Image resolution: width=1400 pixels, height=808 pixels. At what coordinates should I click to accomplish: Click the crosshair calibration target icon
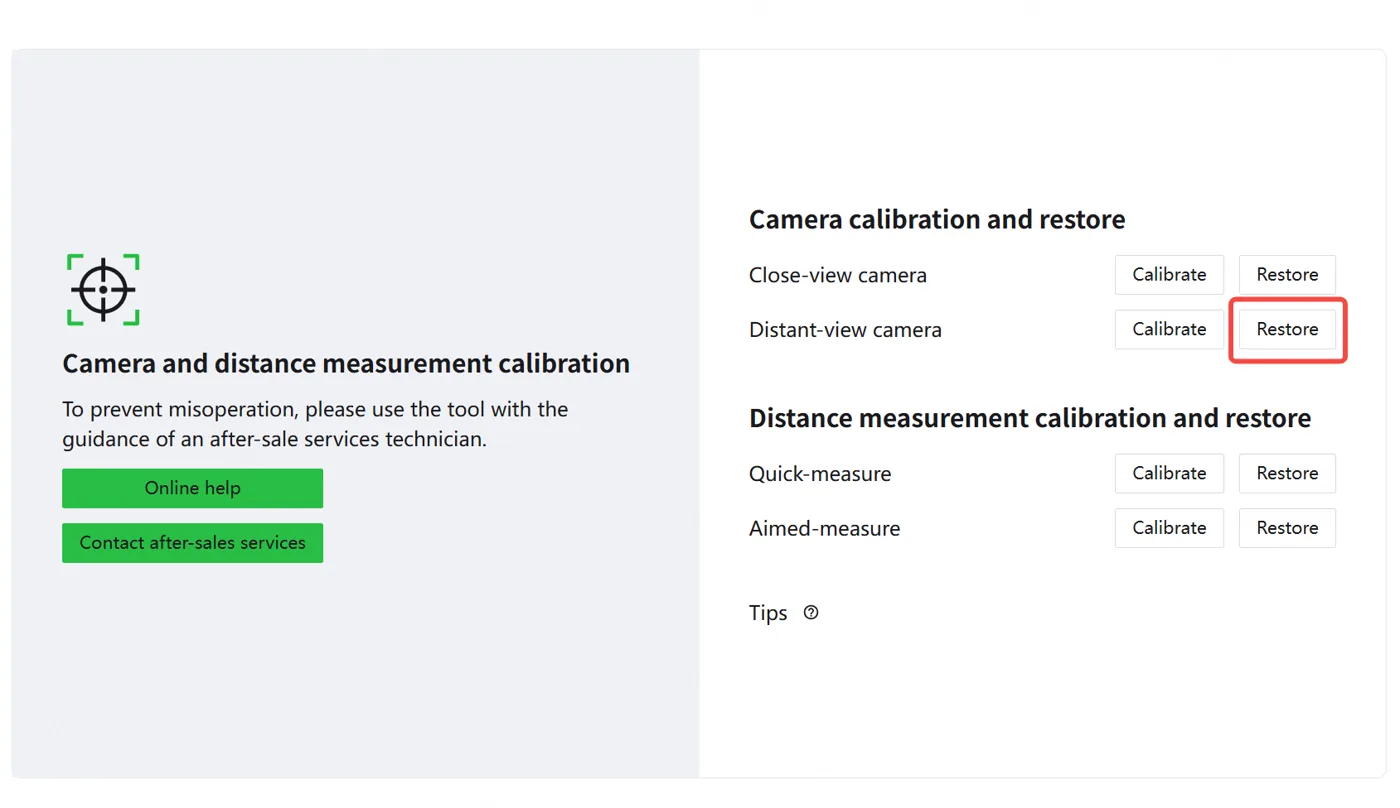(103, 290)
